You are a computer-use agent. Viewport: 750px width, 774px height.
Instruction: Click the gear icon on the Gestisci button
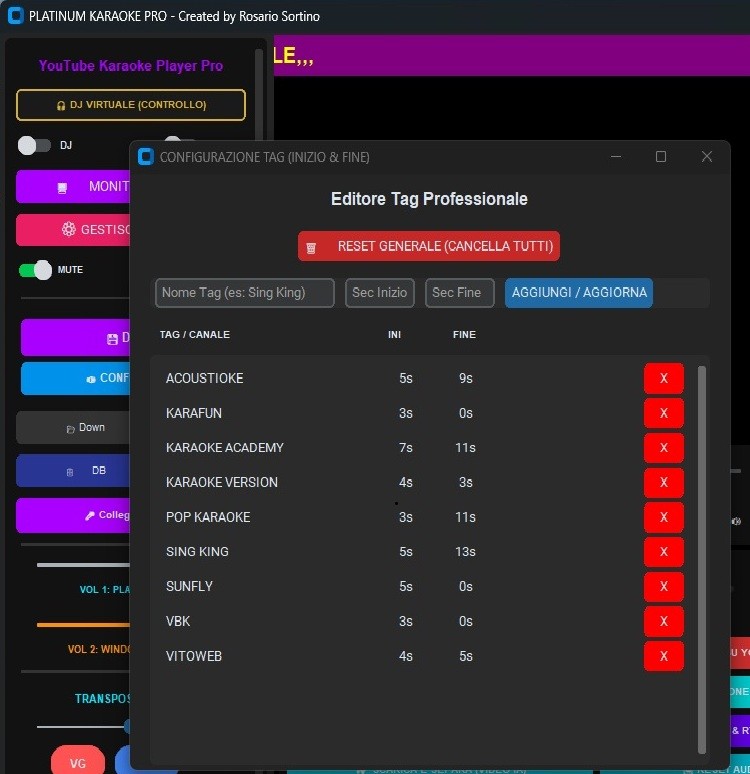click(68, 229)
